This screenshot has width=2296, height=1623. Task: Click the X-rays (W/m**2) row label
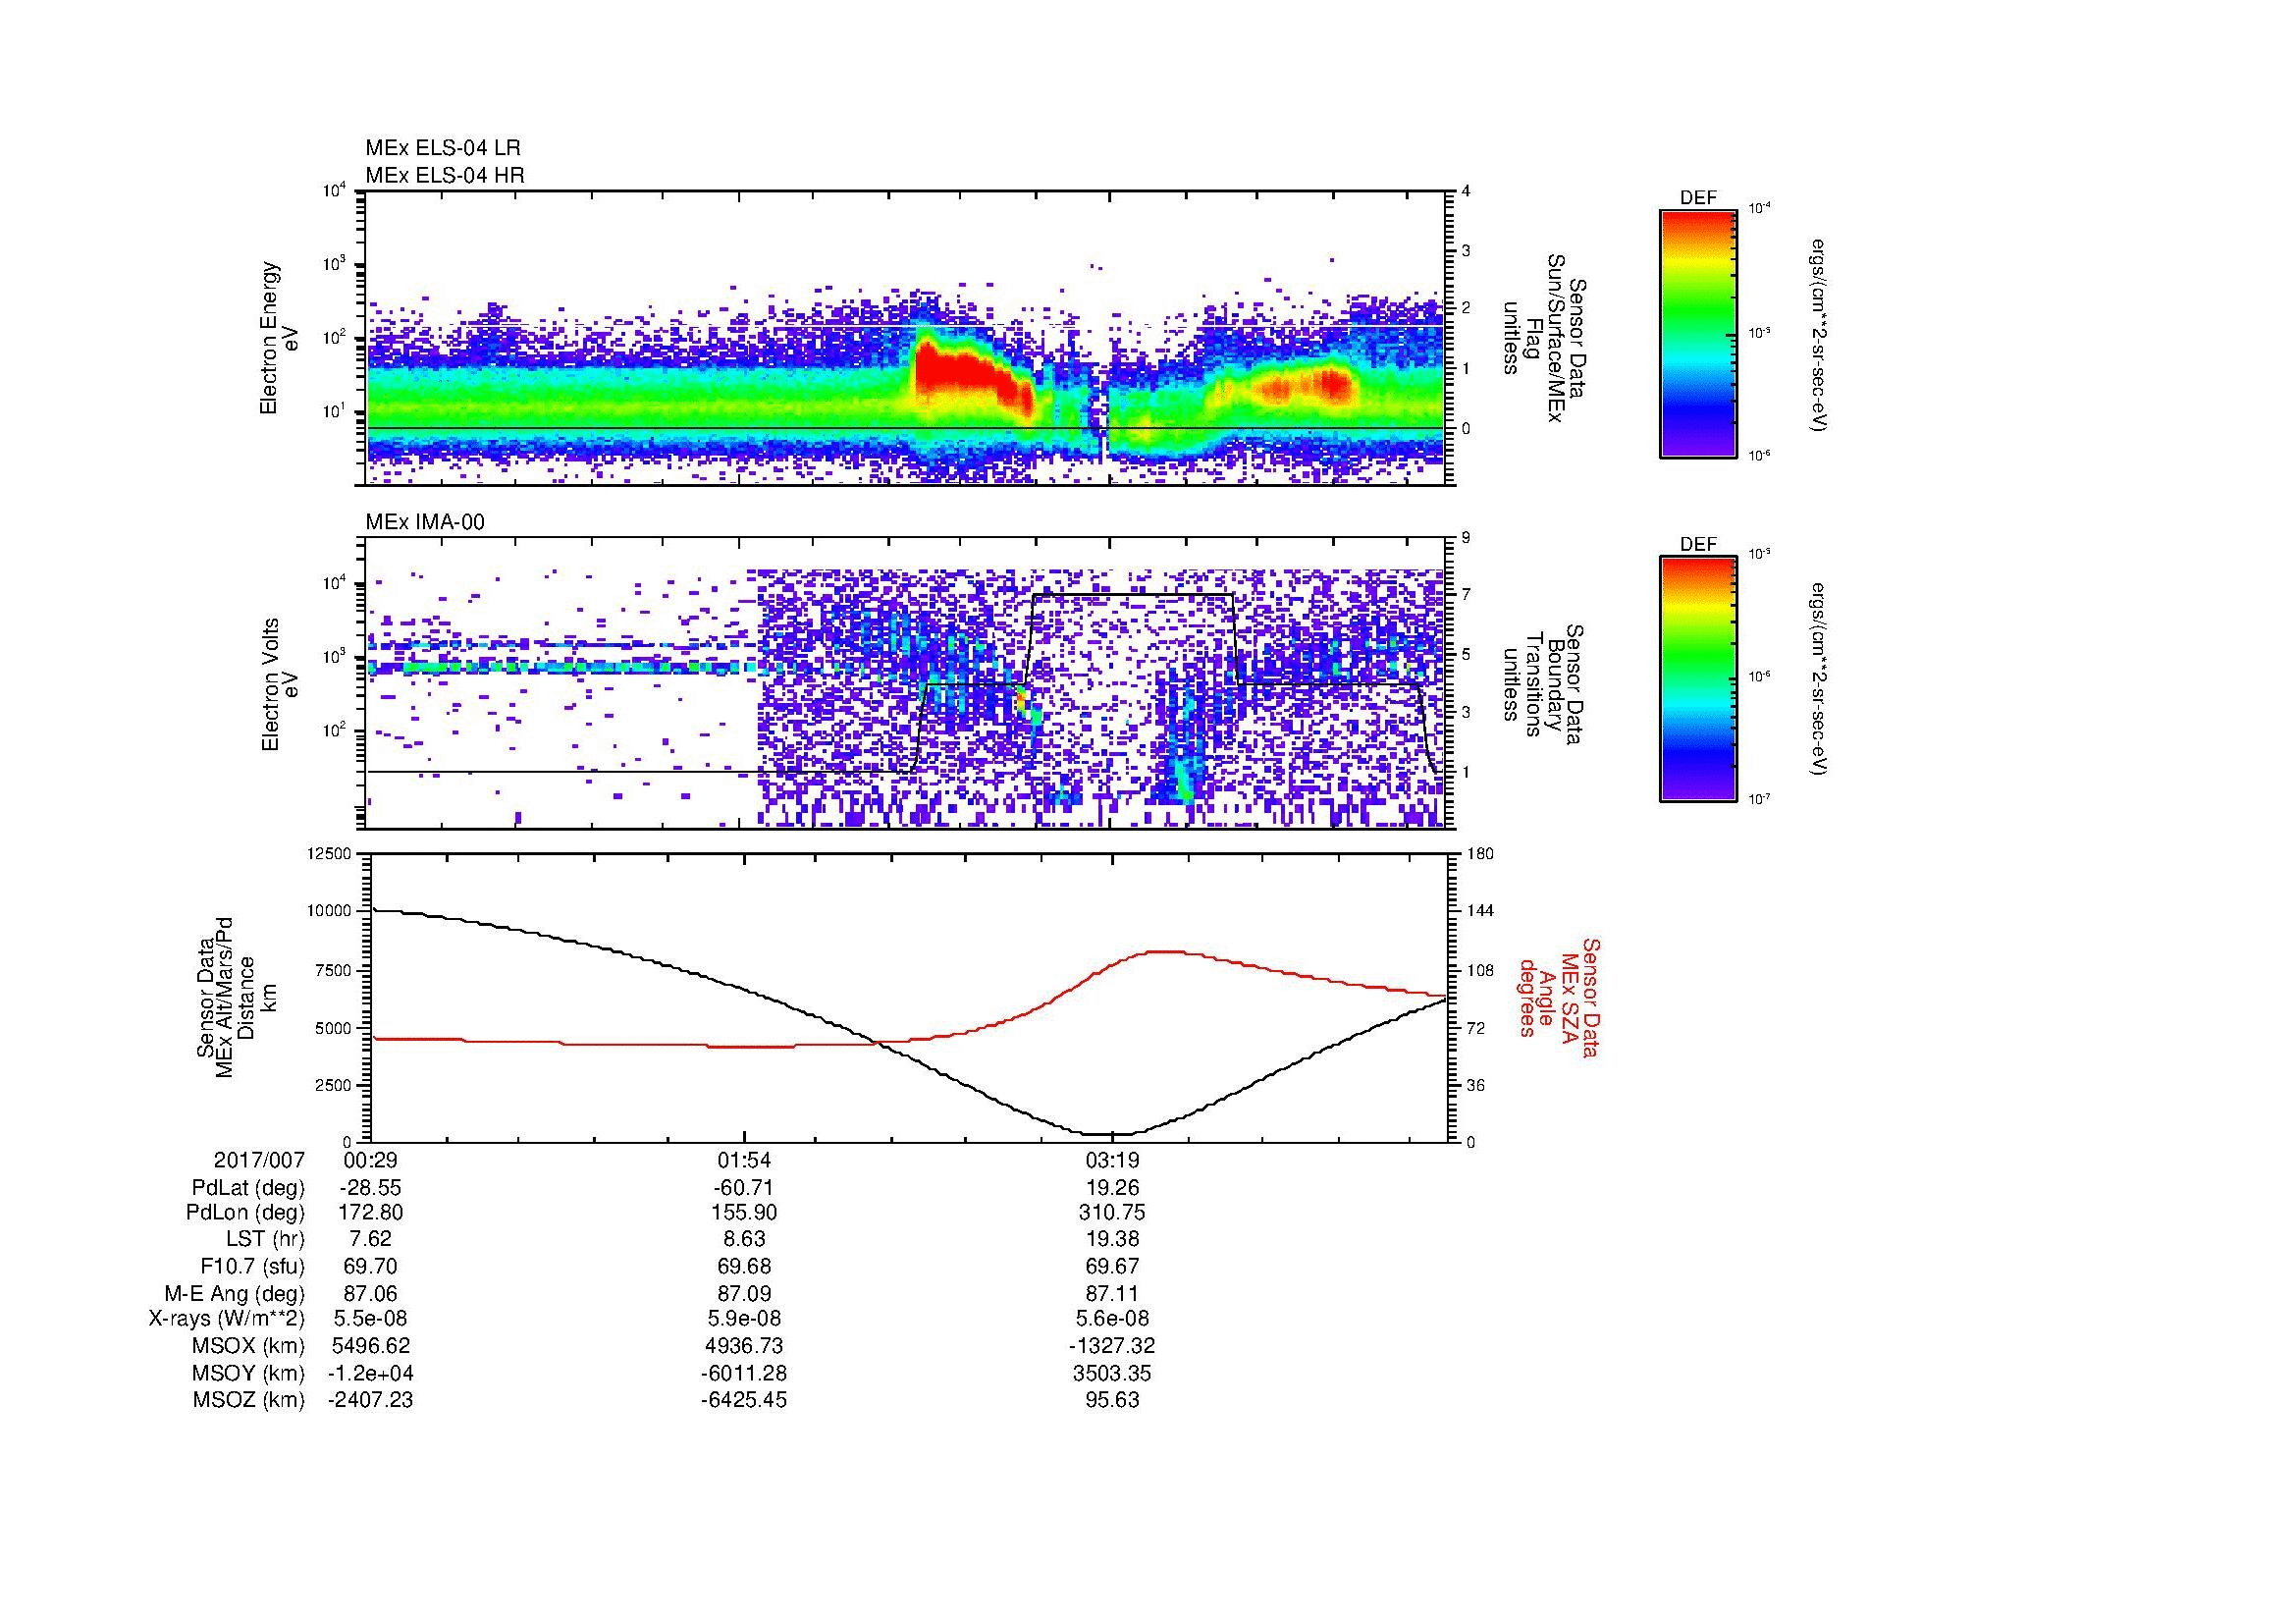click(x=226, y=1319)
